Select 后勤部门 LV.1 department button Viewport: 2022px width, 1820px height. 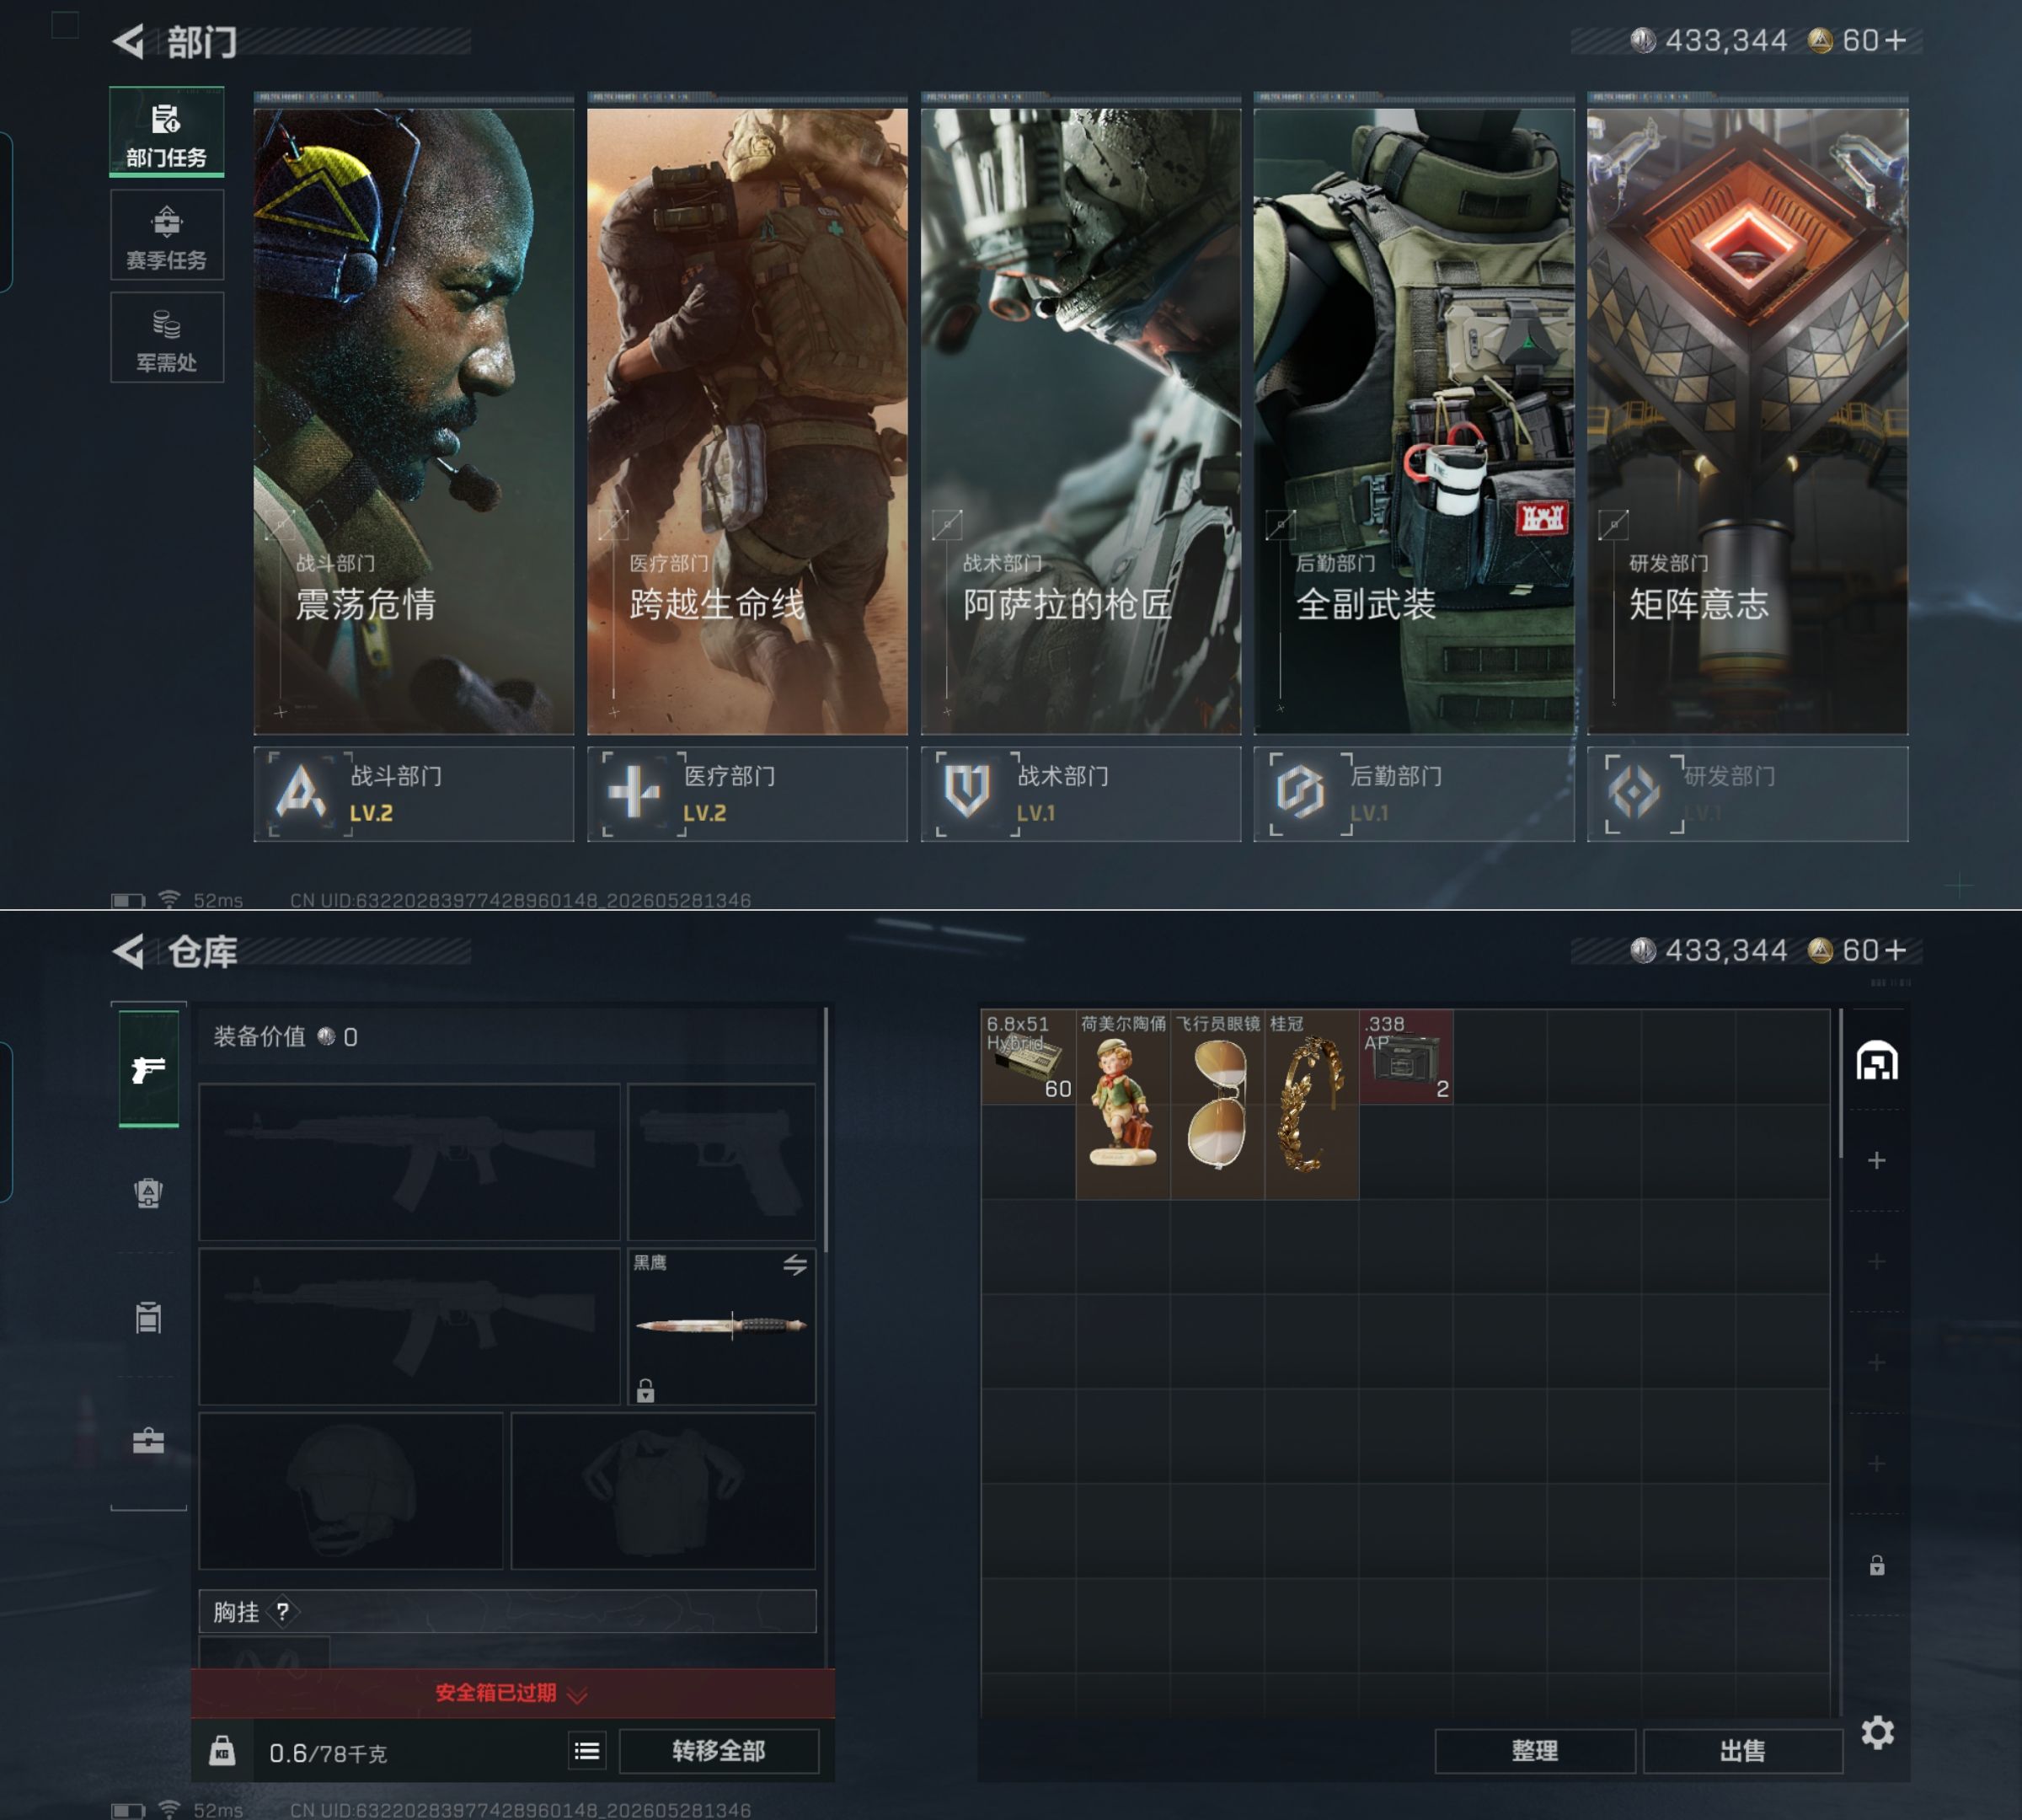[1414, 794]
